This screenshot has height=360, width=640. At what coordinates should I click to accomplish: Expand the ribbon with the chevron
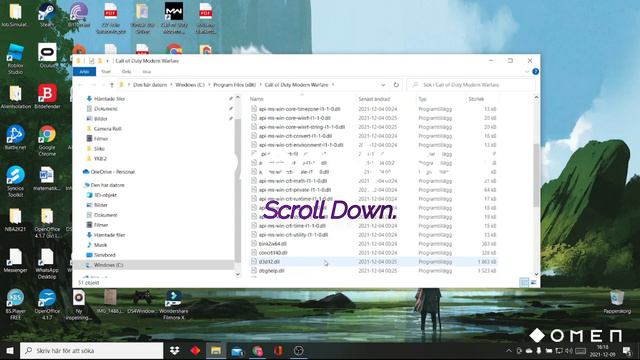point(527,71)
